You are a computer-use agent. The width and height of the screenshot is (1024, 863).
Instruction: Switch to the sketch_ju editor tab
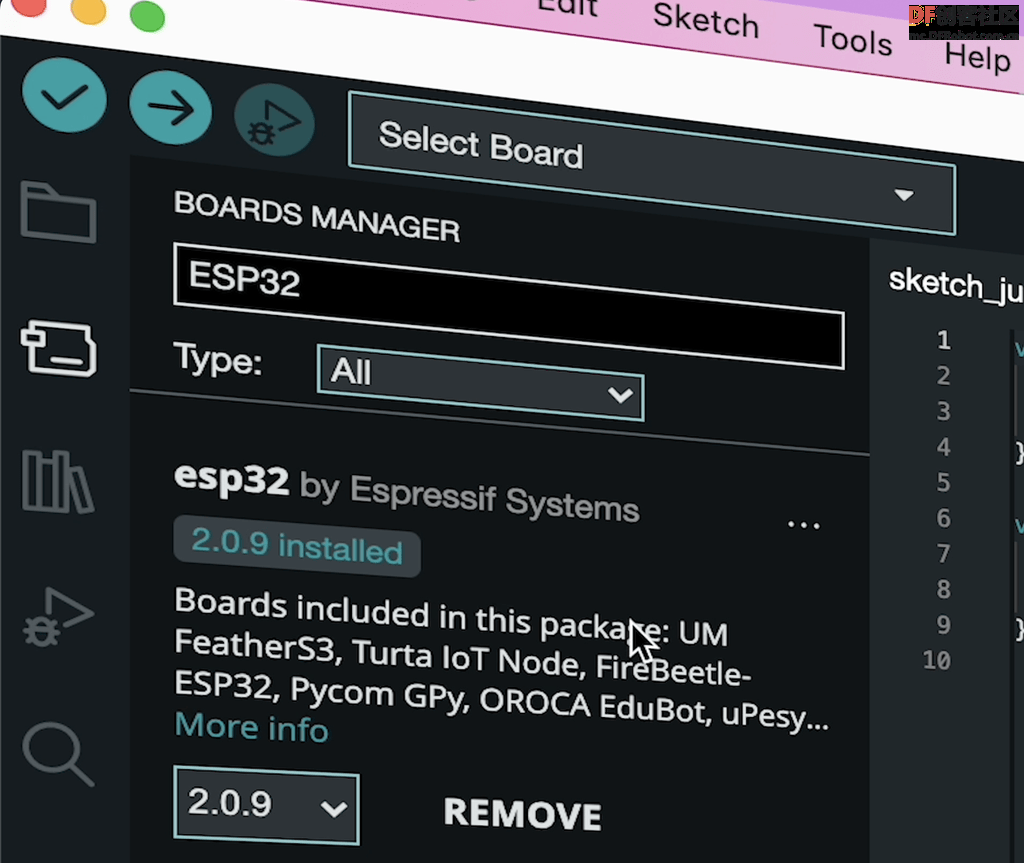click(955, 285)
